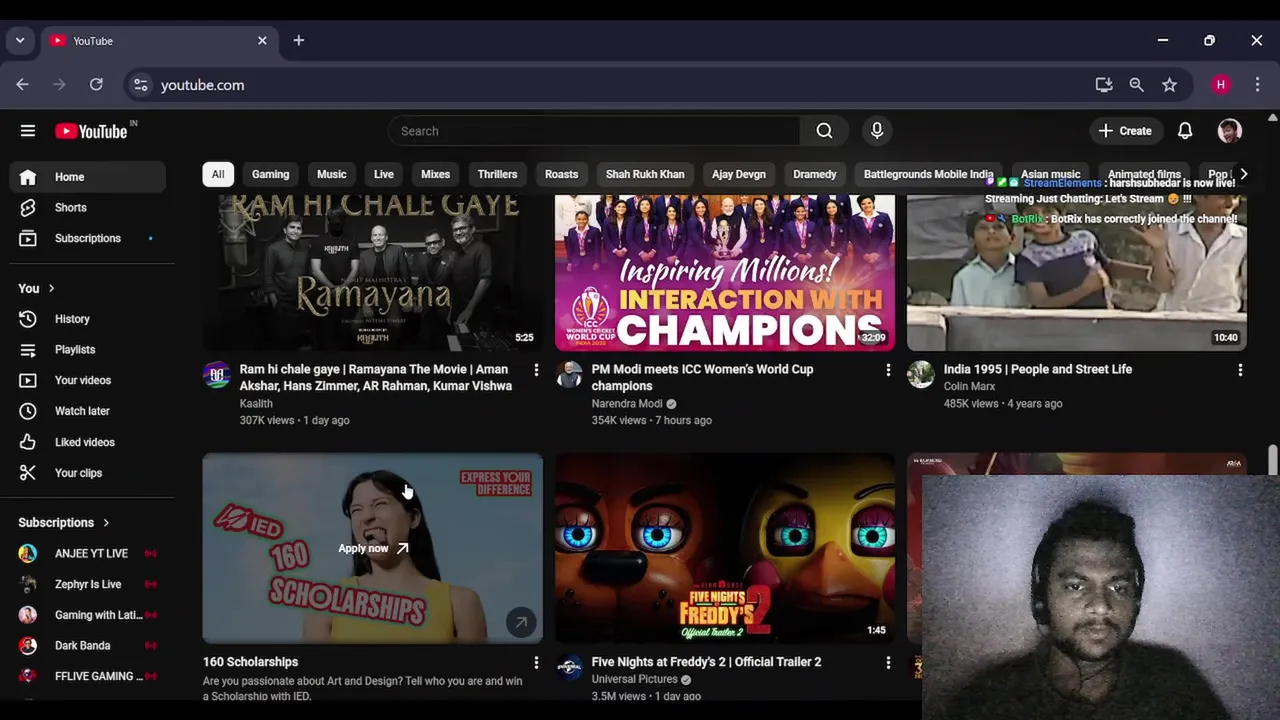Open Chrome three-dot menu
This screenshot has width=1280, height=720.
1257,85
